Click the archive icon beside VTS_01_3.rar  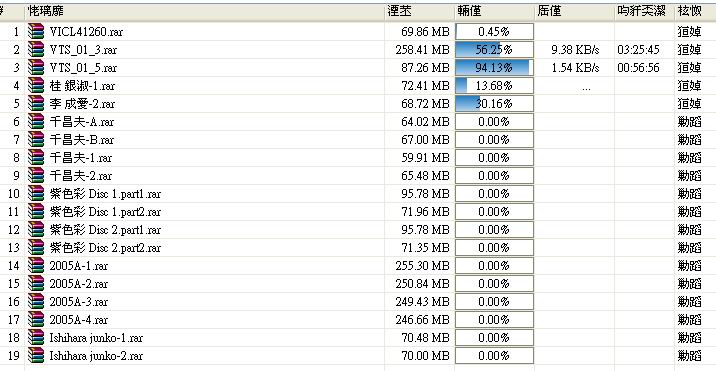(36, 49)
